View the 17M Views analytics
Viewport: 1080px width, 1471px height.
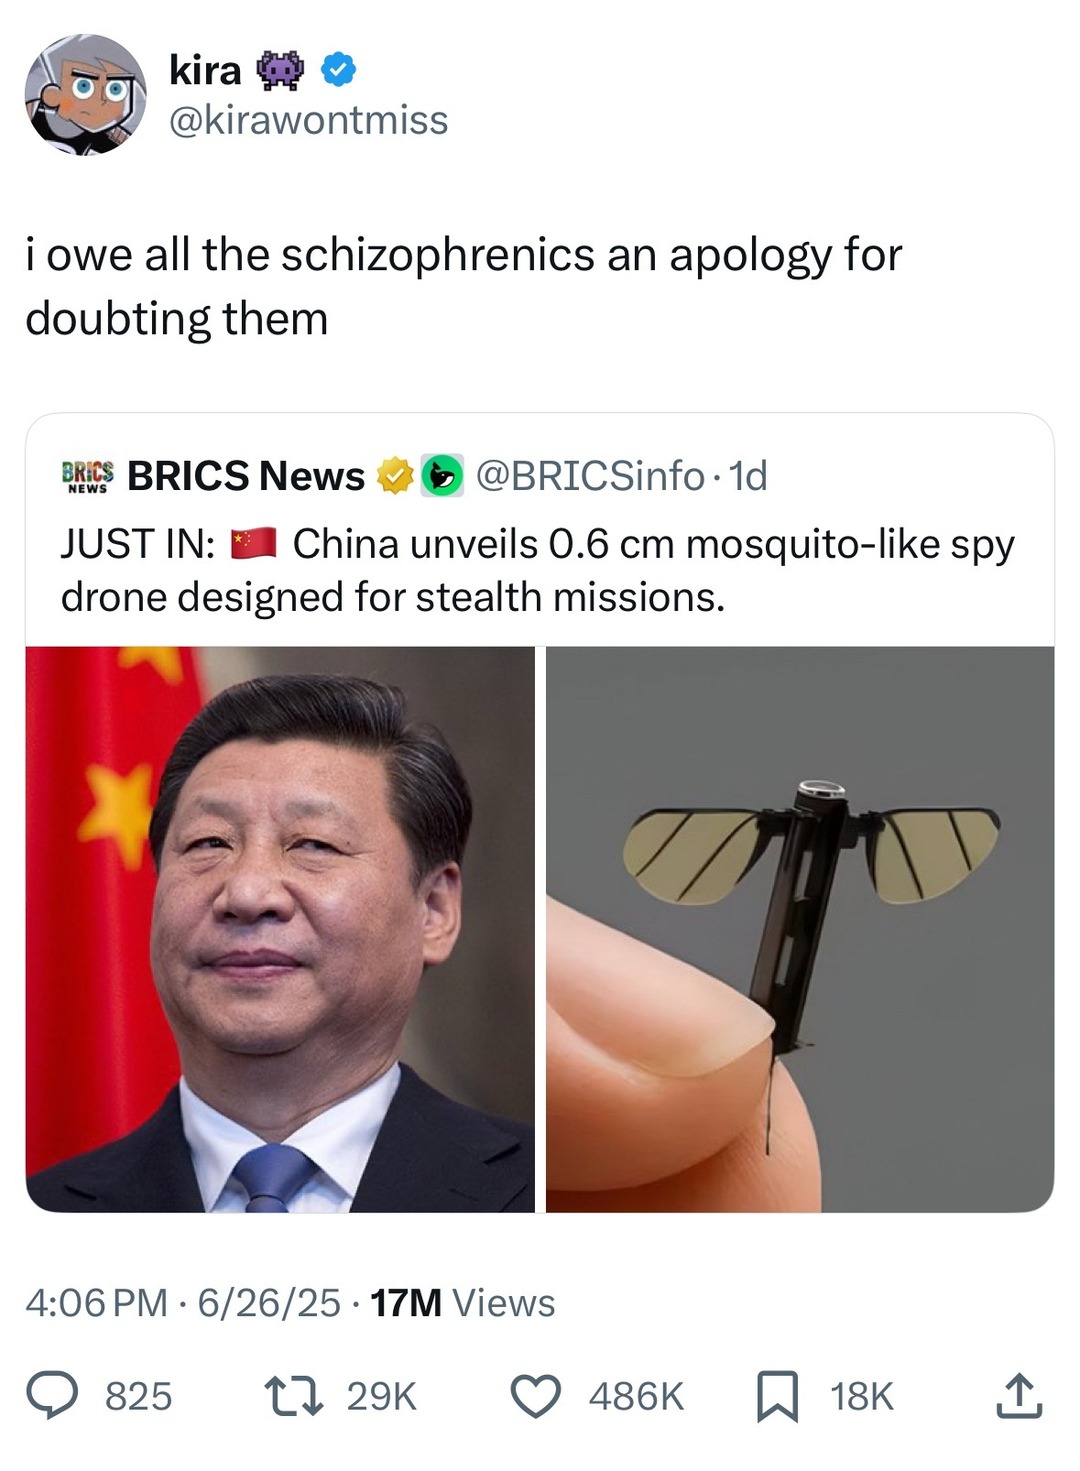462,1303
